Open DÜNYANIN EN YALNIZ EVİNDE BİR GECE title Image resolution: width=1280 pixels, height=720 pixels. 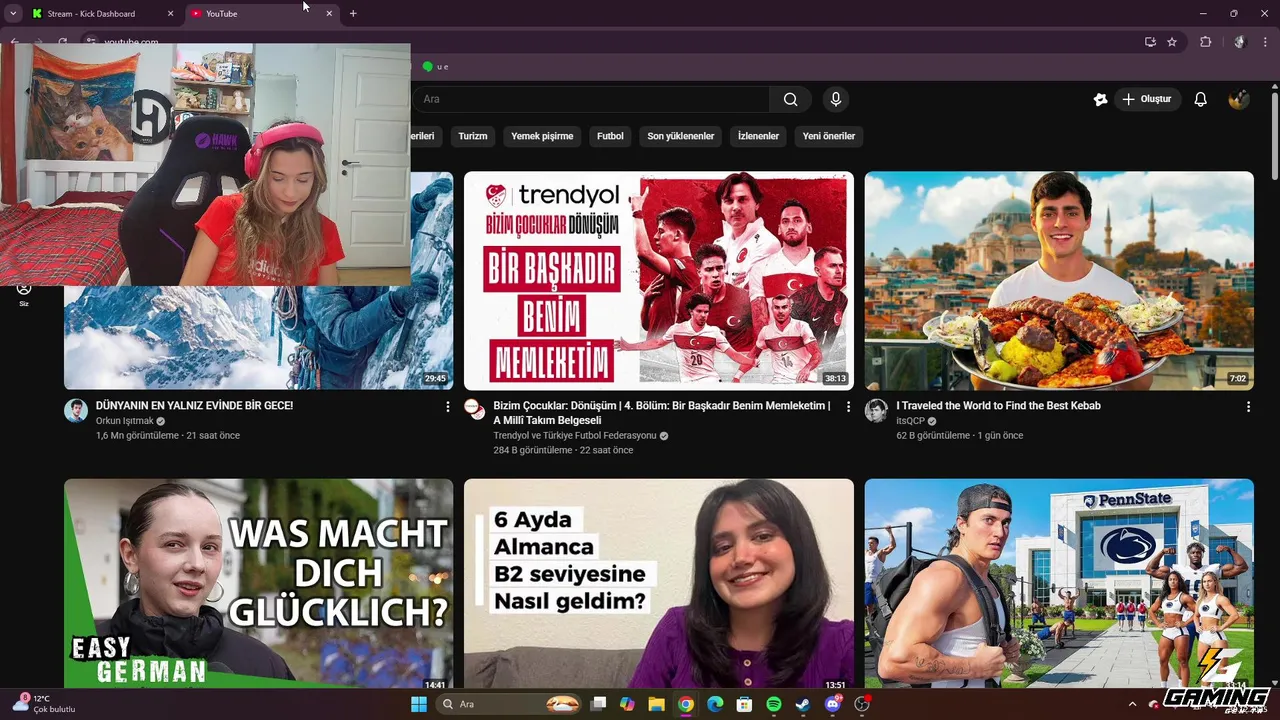[x=194, y=406]
